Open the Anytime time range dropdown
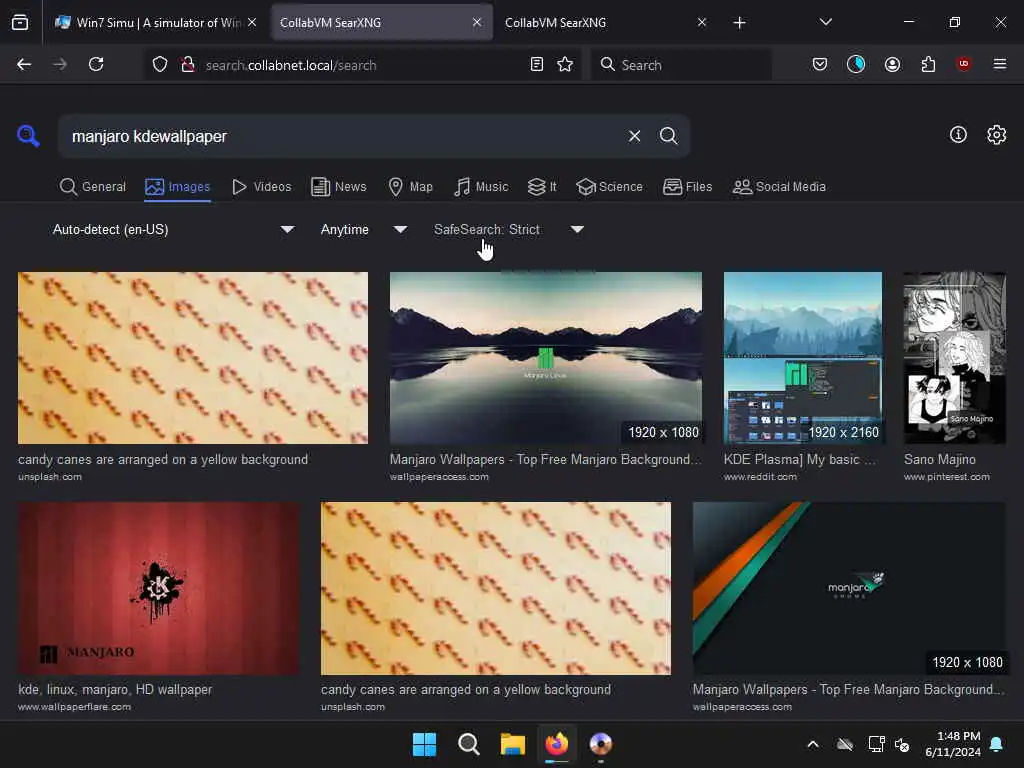1024x768 pixels. [364, 229]
